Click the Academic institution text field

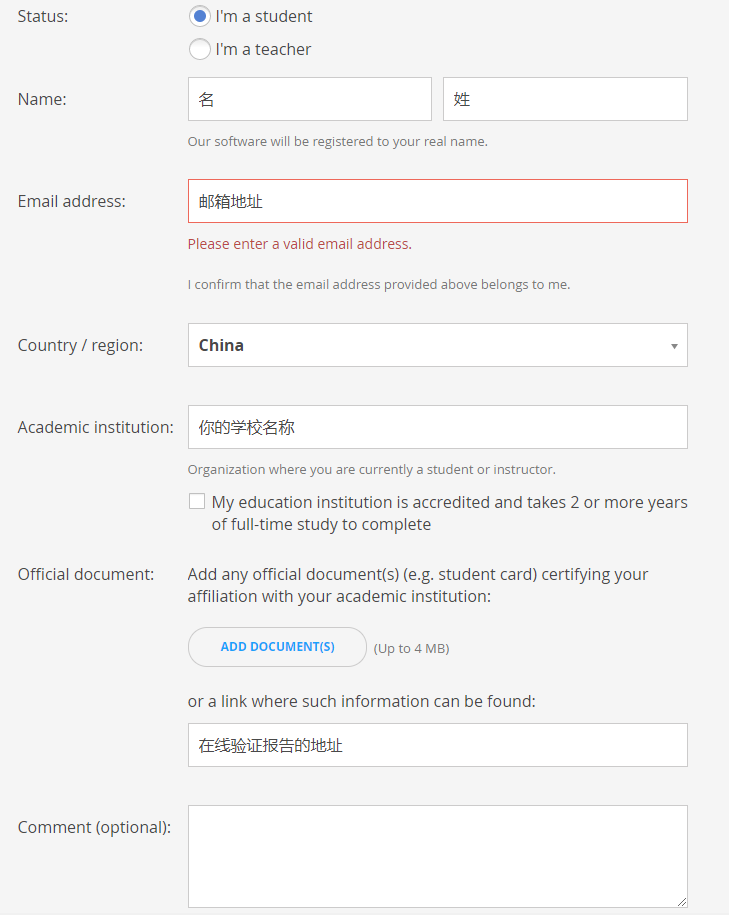point(437,427)
